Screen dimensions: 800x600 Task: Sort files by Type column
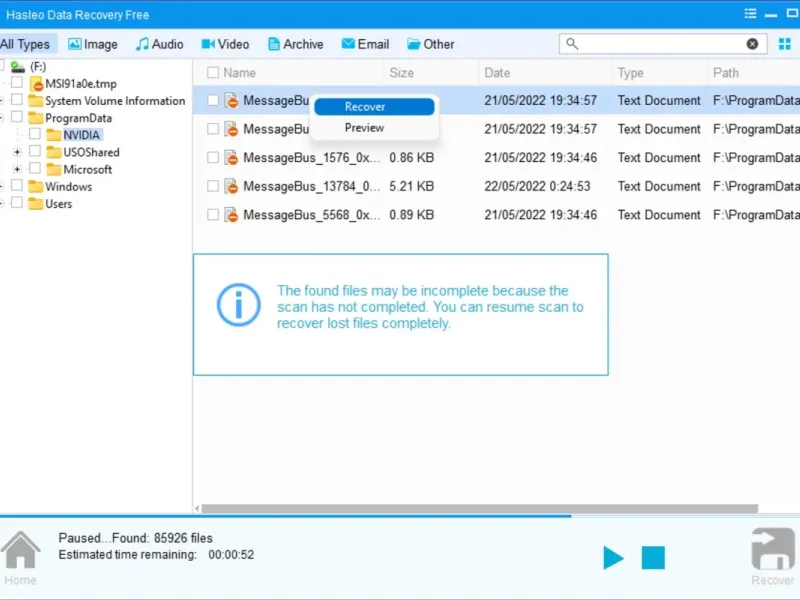(x=630, y=73)
